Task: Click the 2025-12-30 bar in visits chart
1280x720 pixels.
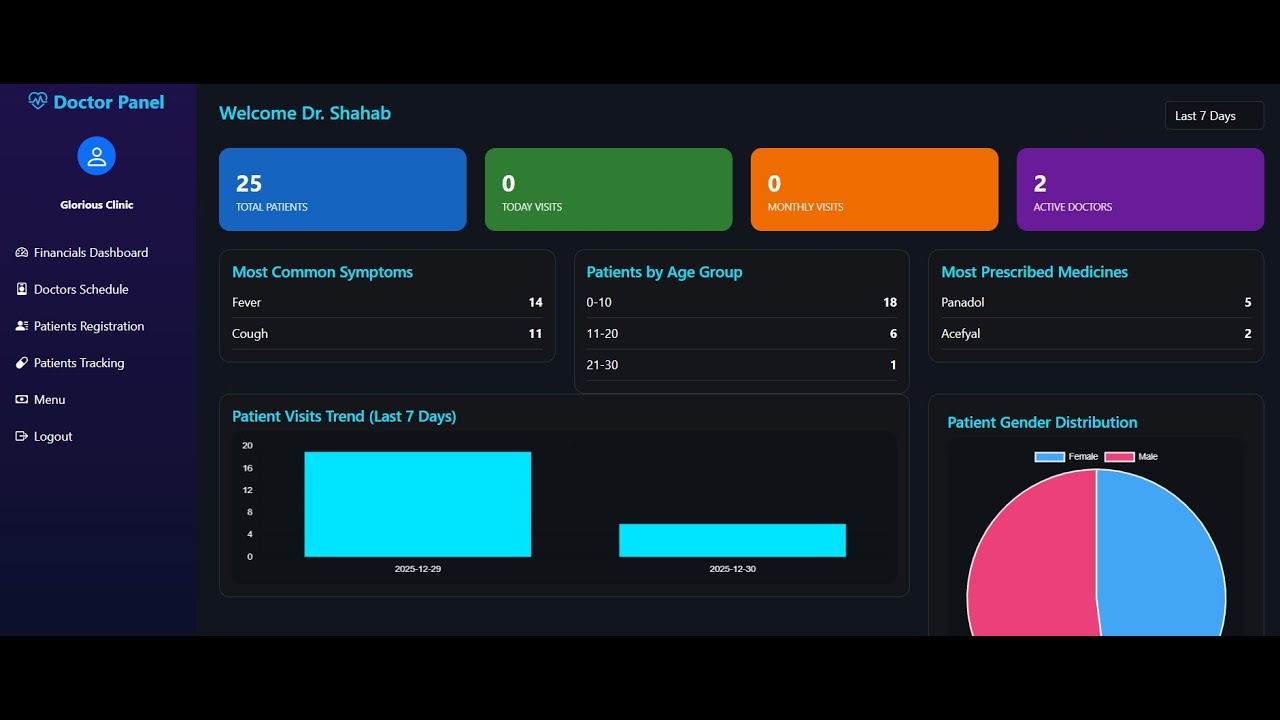Action: click(732, 540)
